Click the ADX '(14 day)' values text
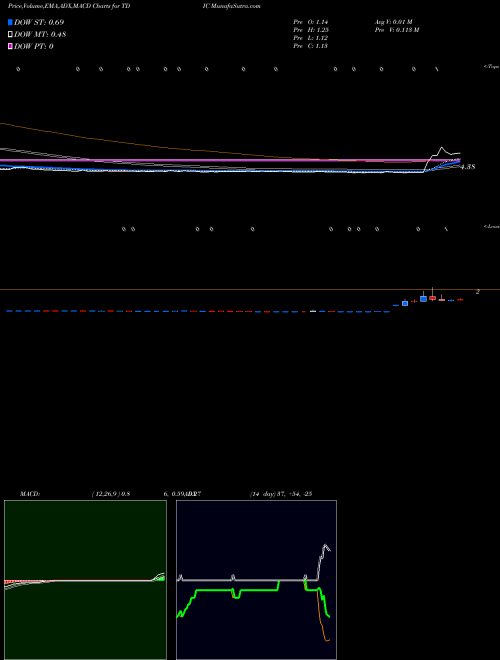 (280, 494)
